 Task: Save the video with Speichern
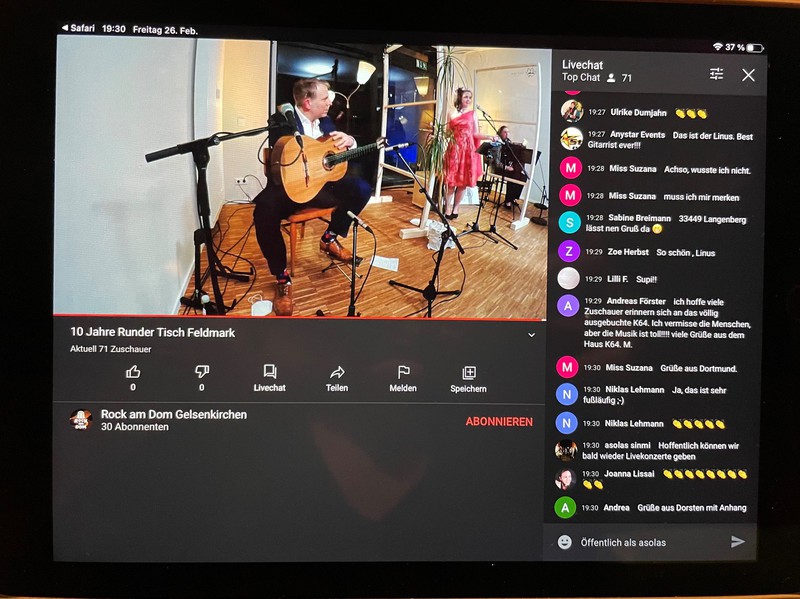468,379
